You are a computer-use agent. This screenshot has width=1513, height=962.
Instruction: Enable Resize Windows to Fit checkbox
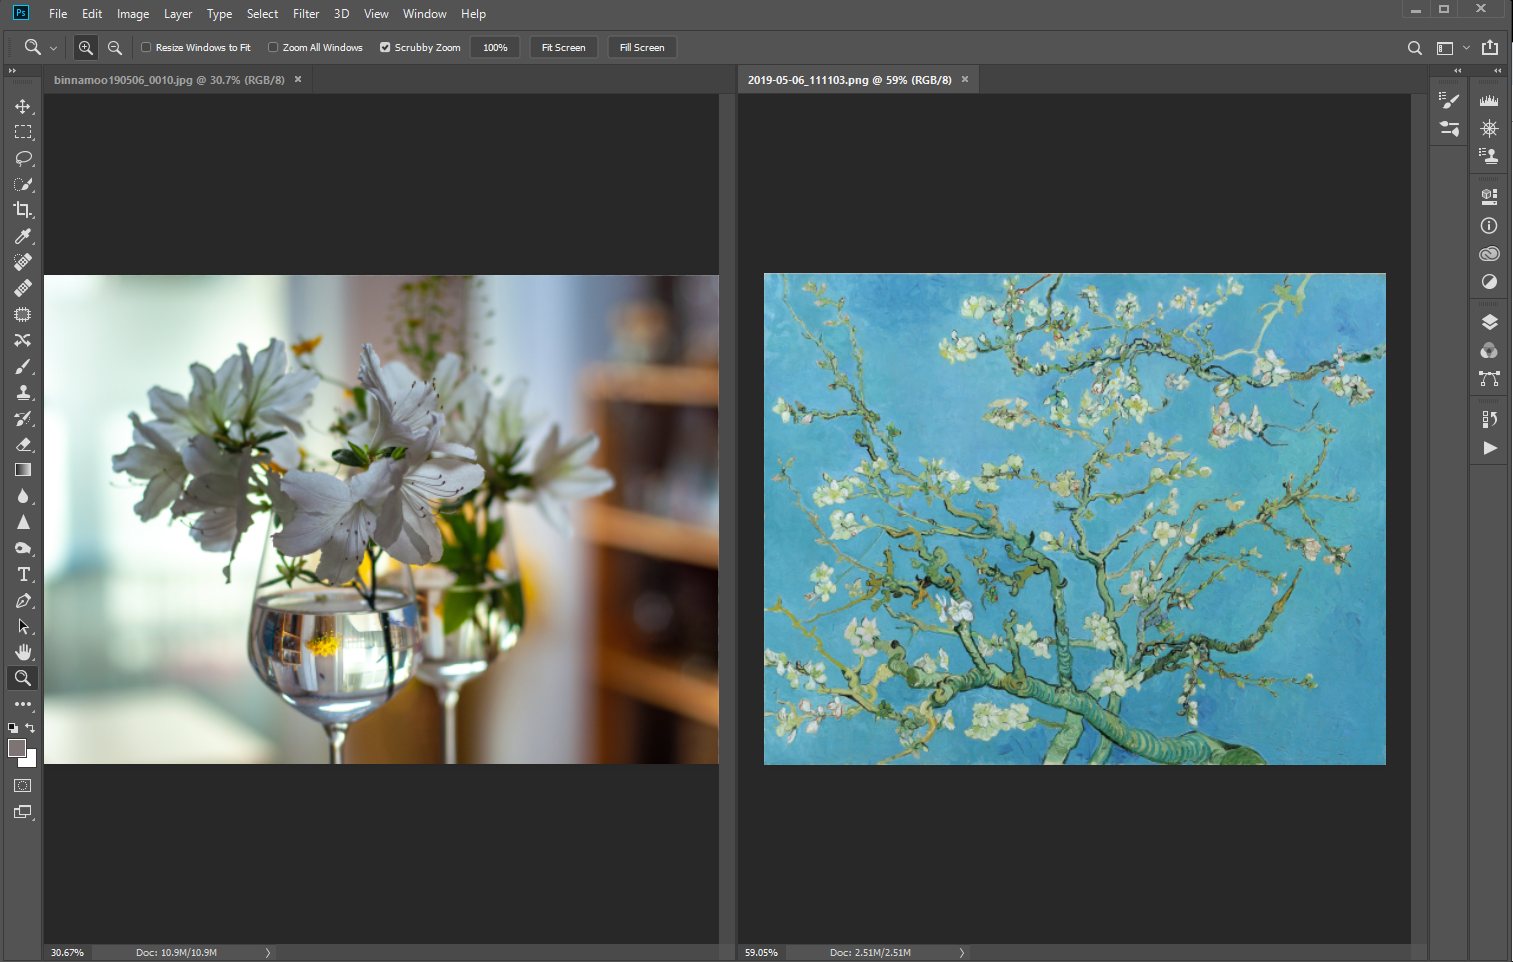click(x=146, y=47)
